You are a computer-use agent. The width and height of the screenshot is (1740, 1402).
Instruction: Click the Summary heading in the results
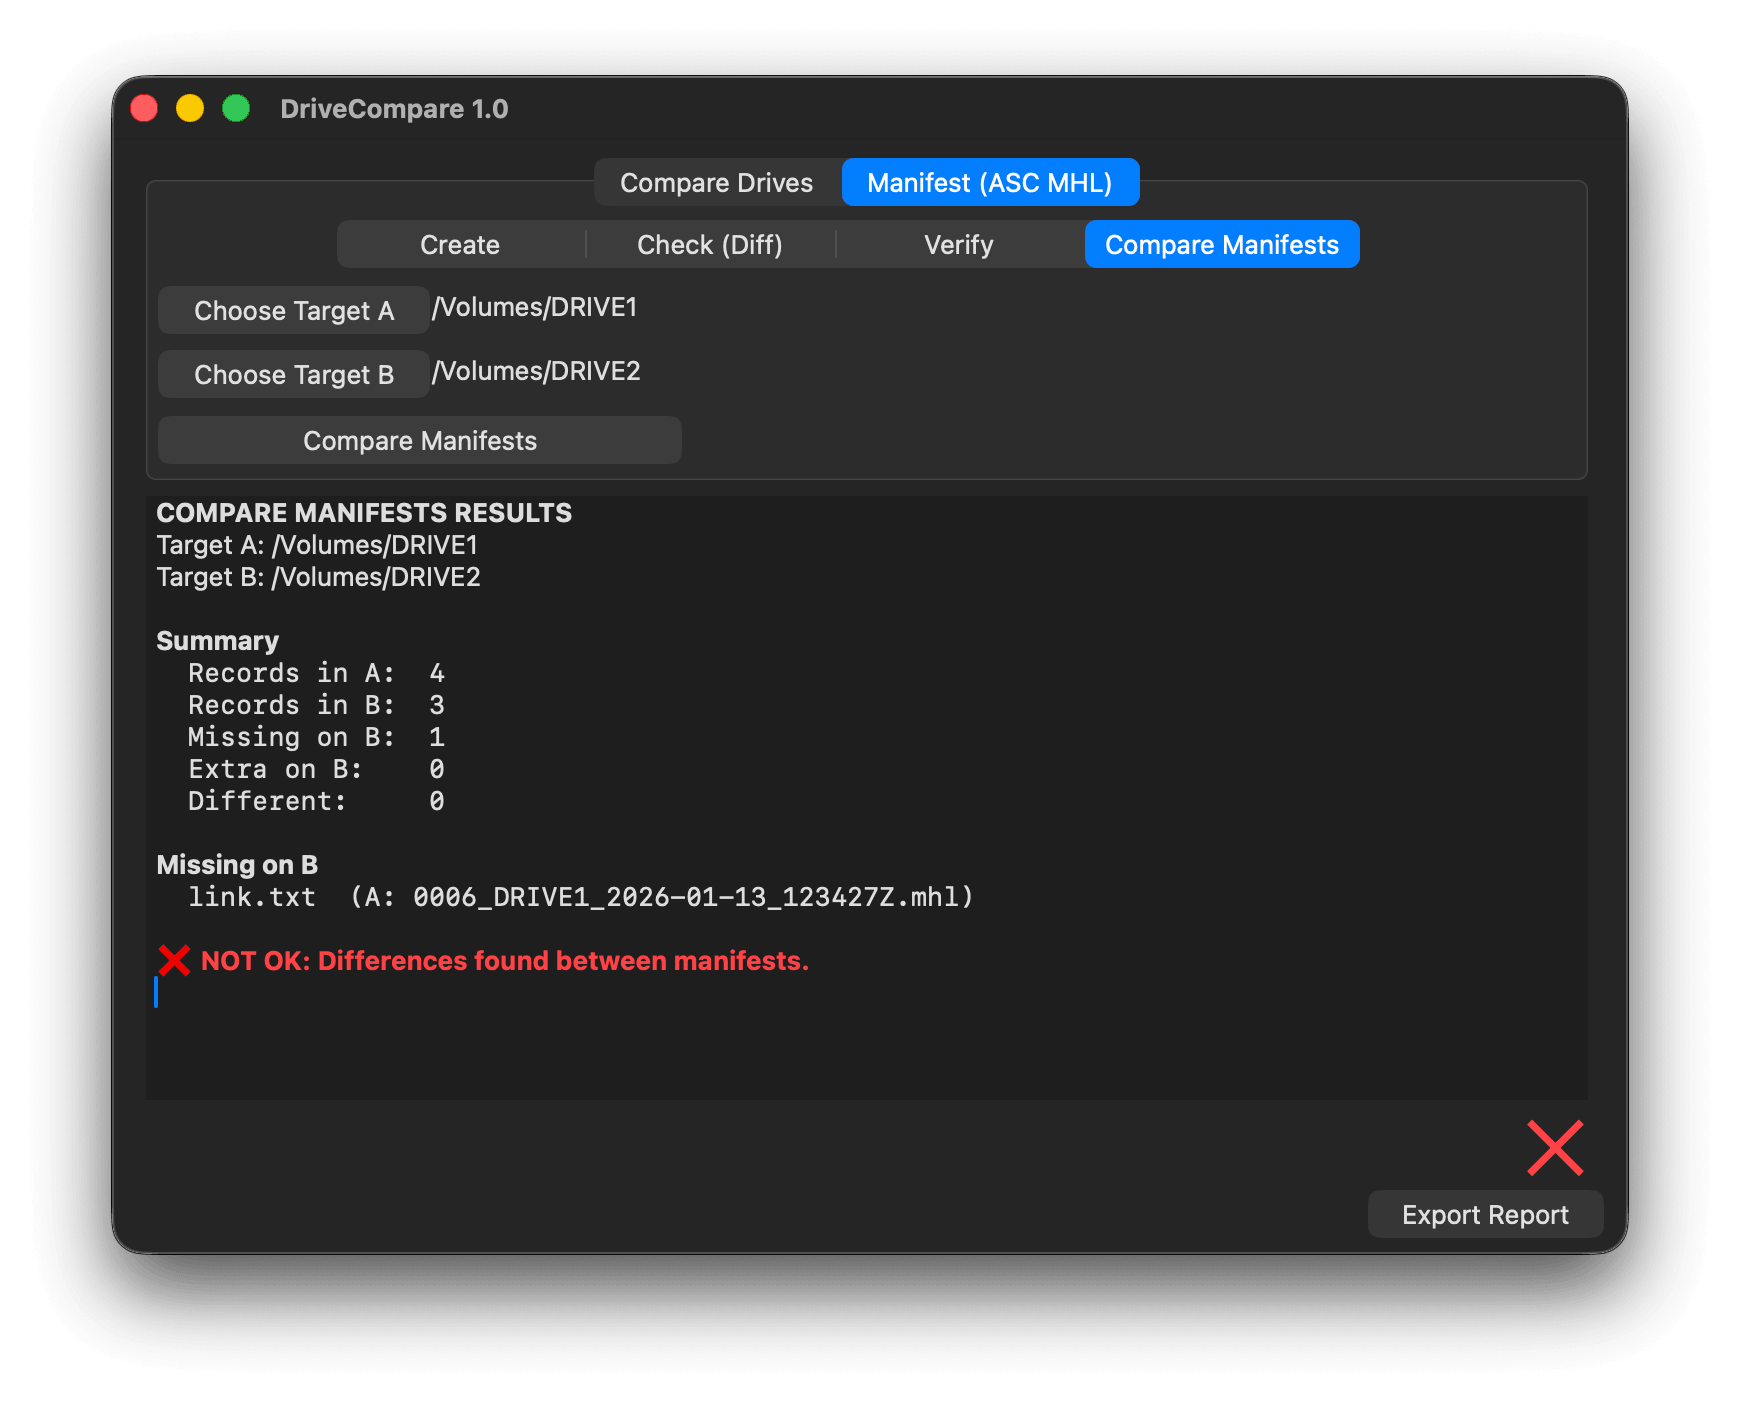coord(217,641)
